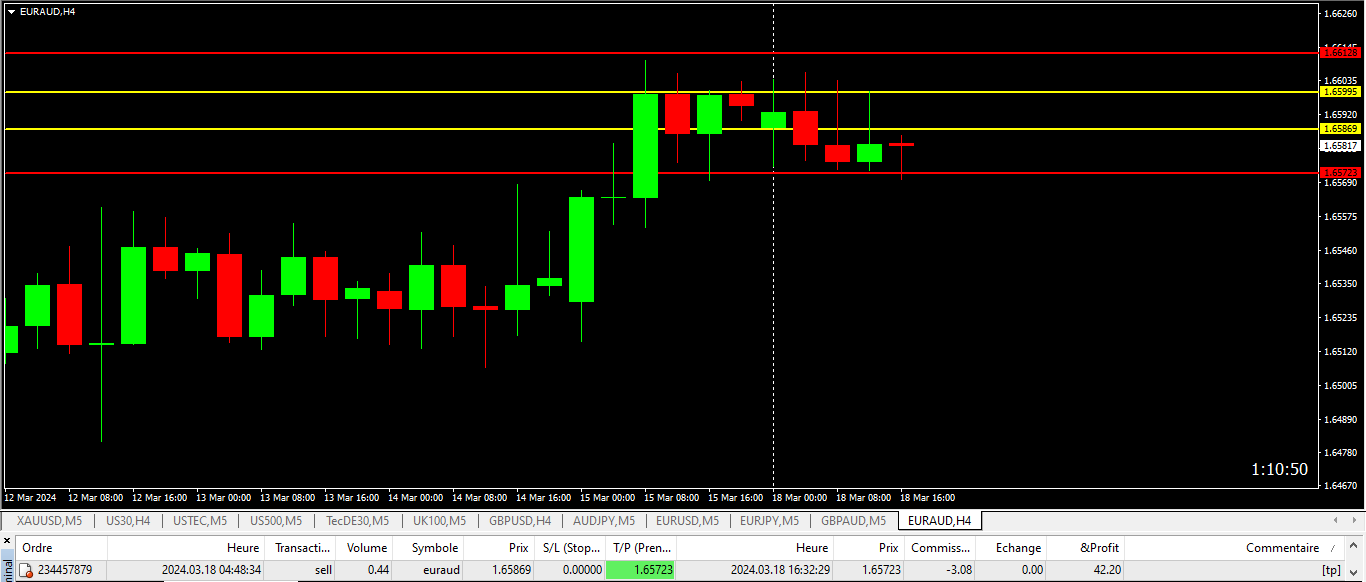Sort by the first Heure column header
Viewport: 1366px width, 582px height.
pos(186,548)
